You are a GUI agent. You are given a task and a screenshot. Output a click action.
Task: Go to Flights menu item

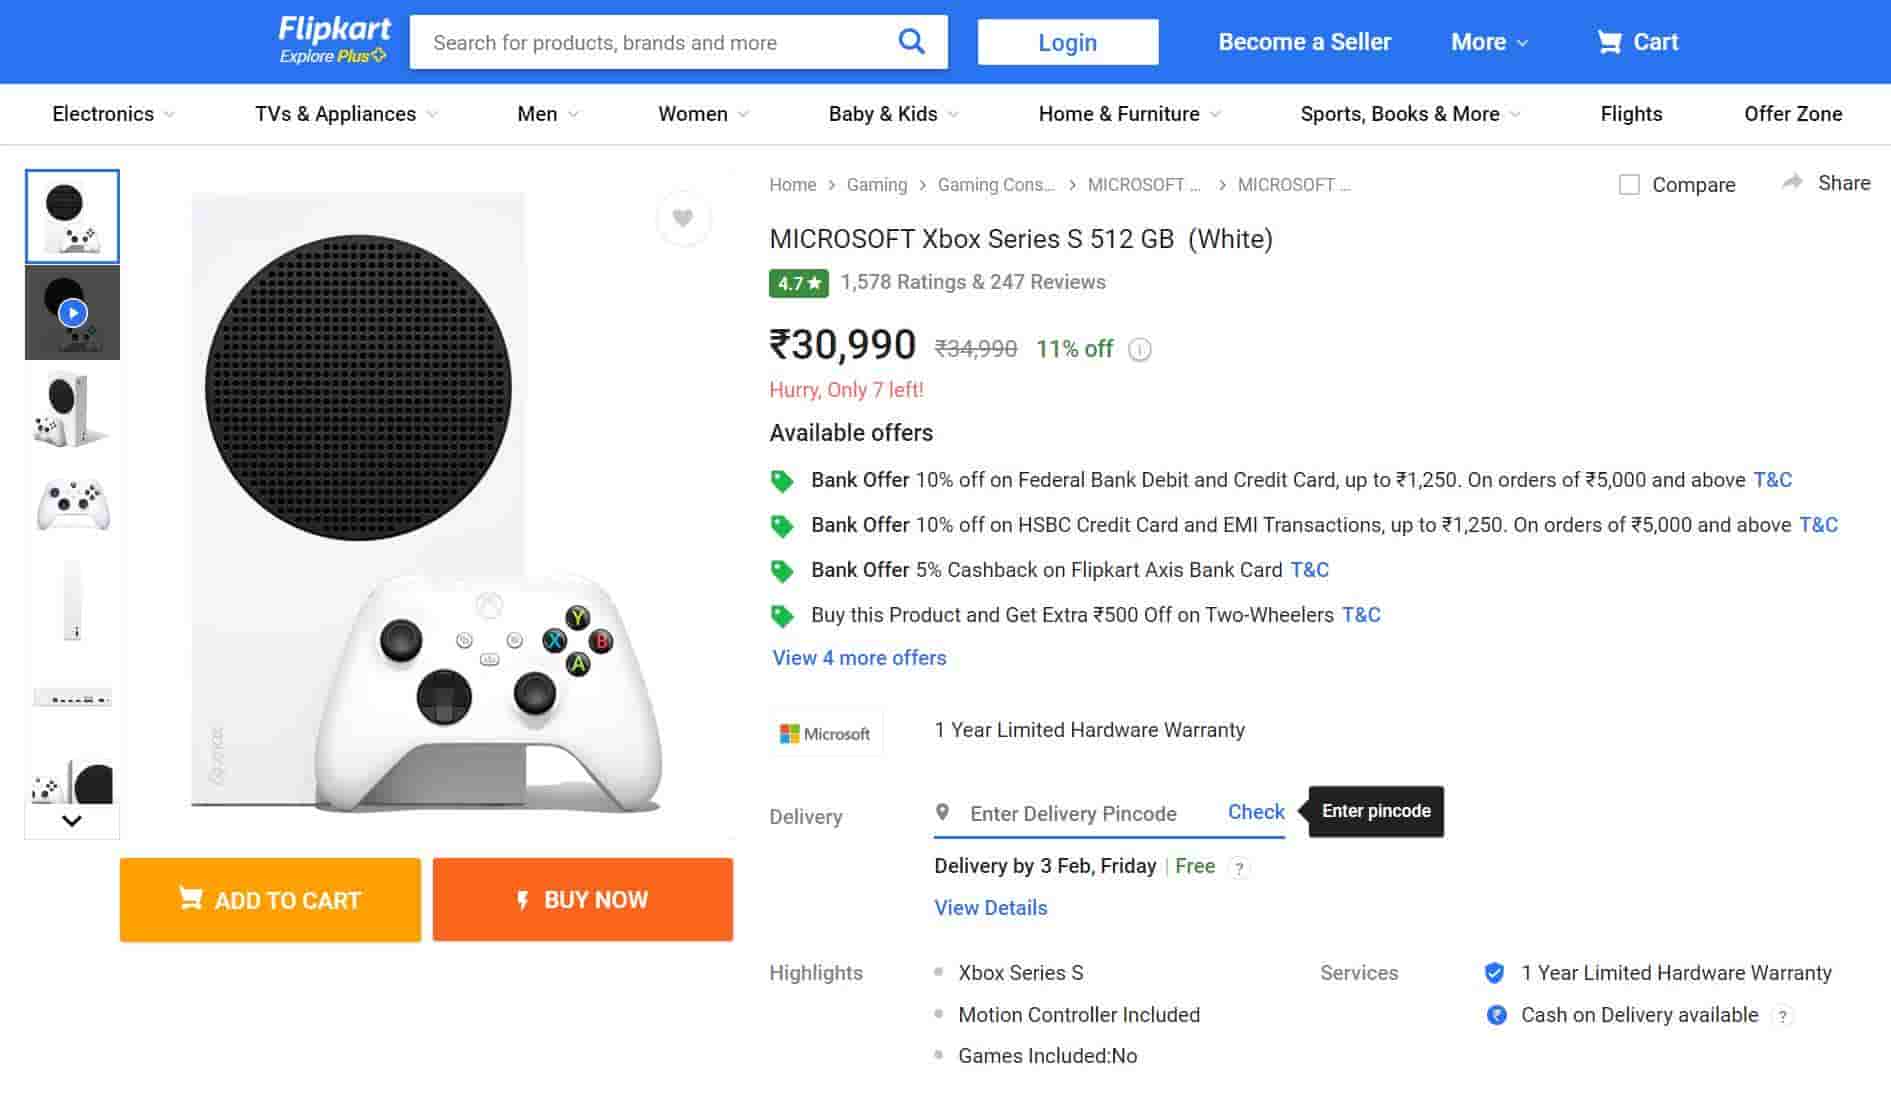coord(1631,114)
